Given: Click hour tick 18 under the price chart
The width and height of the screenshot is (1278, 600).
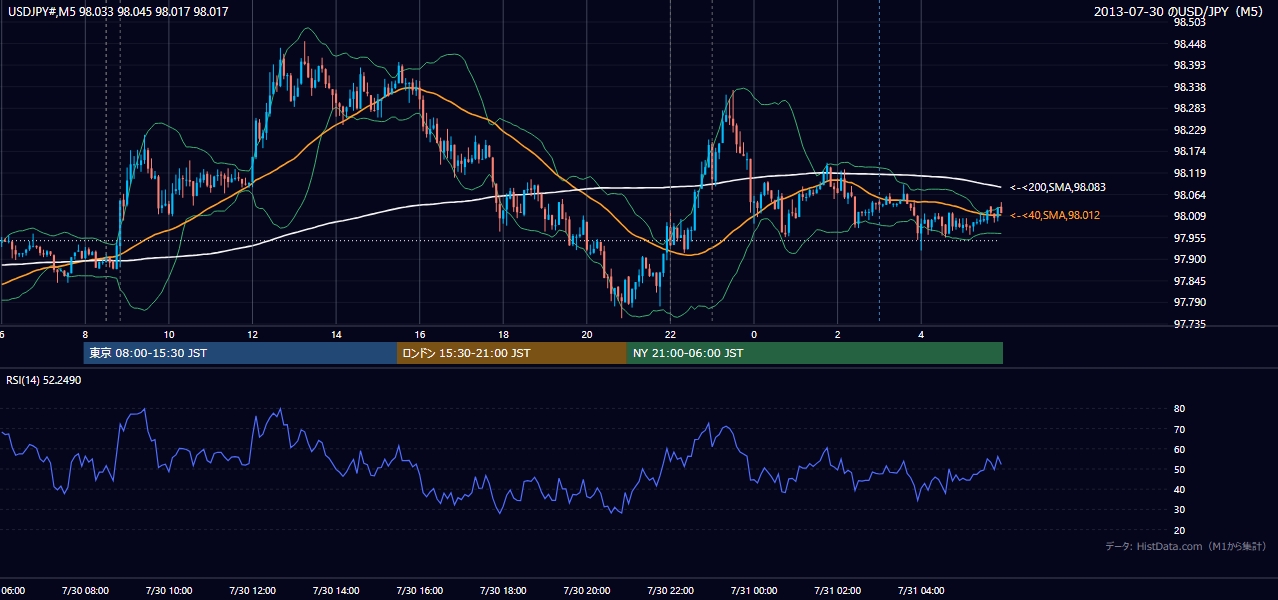Looking at the screenshot, I should click(x=503, y=334).
